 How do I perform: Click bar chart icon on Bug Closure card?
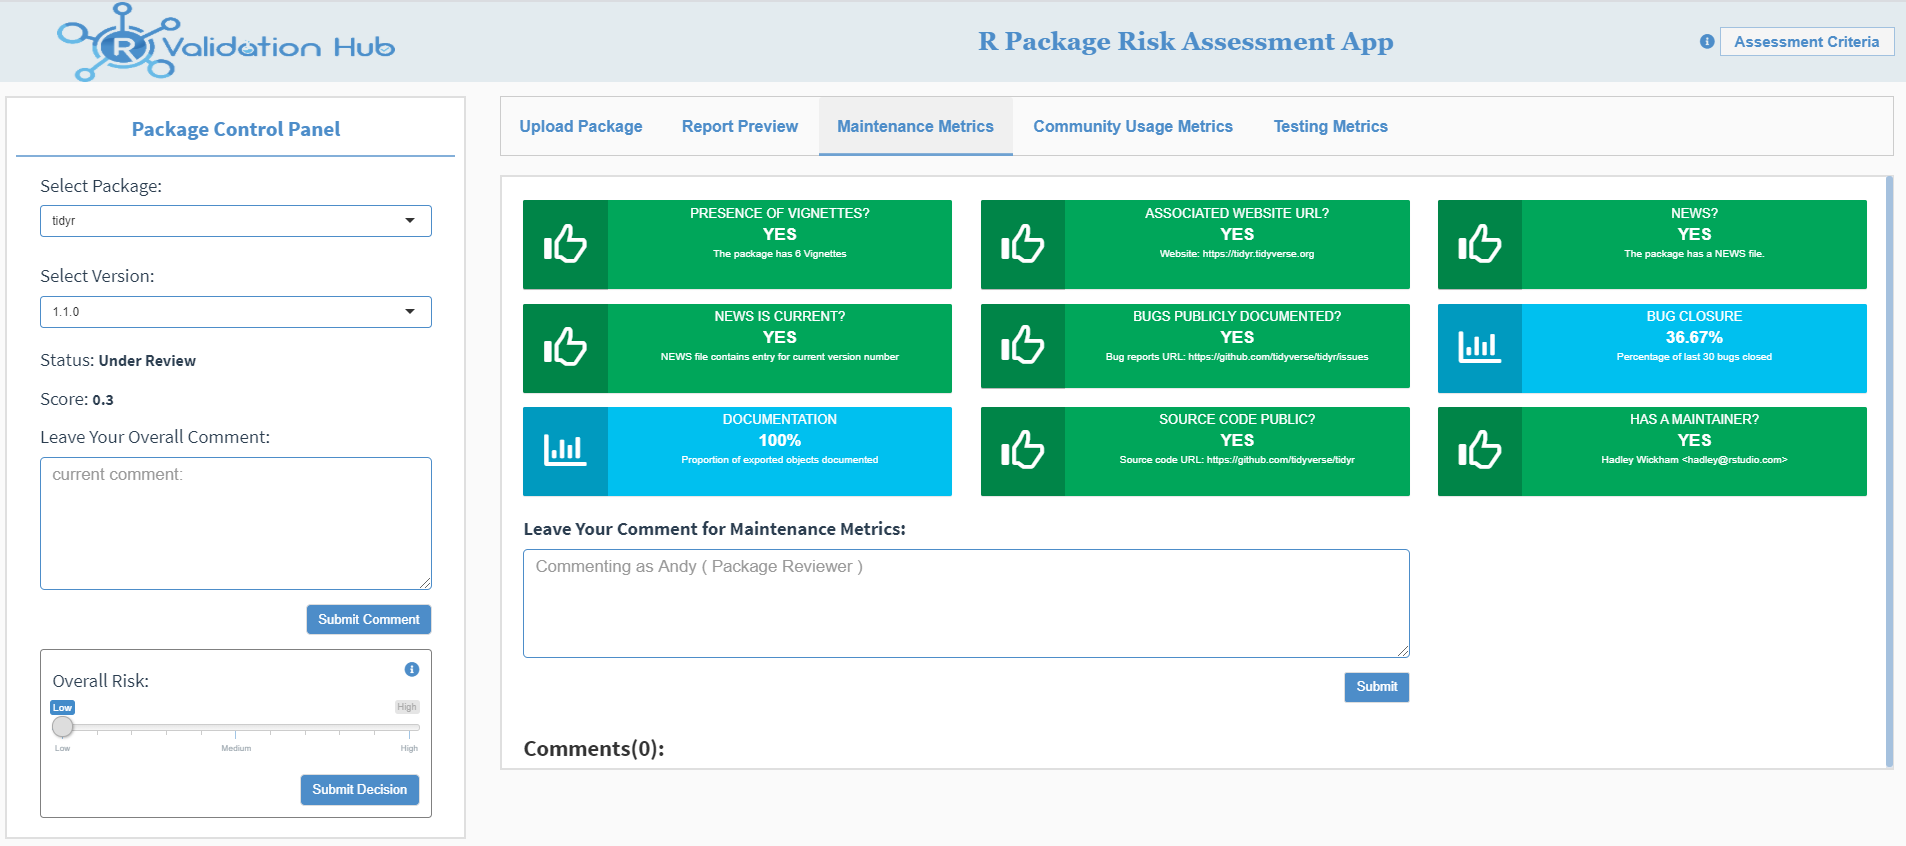pos(1479,347)
